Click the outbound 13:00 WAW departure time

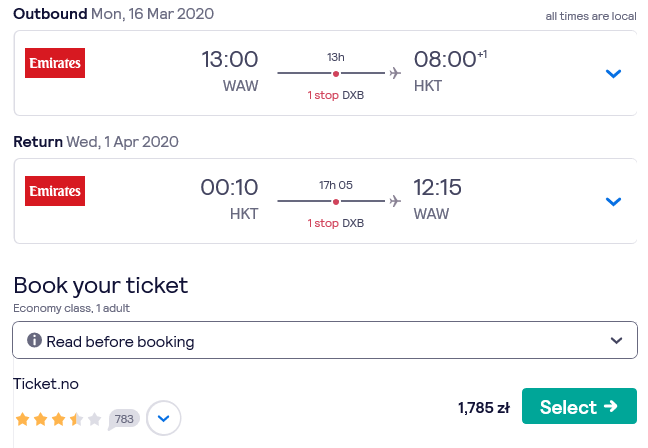230,71
